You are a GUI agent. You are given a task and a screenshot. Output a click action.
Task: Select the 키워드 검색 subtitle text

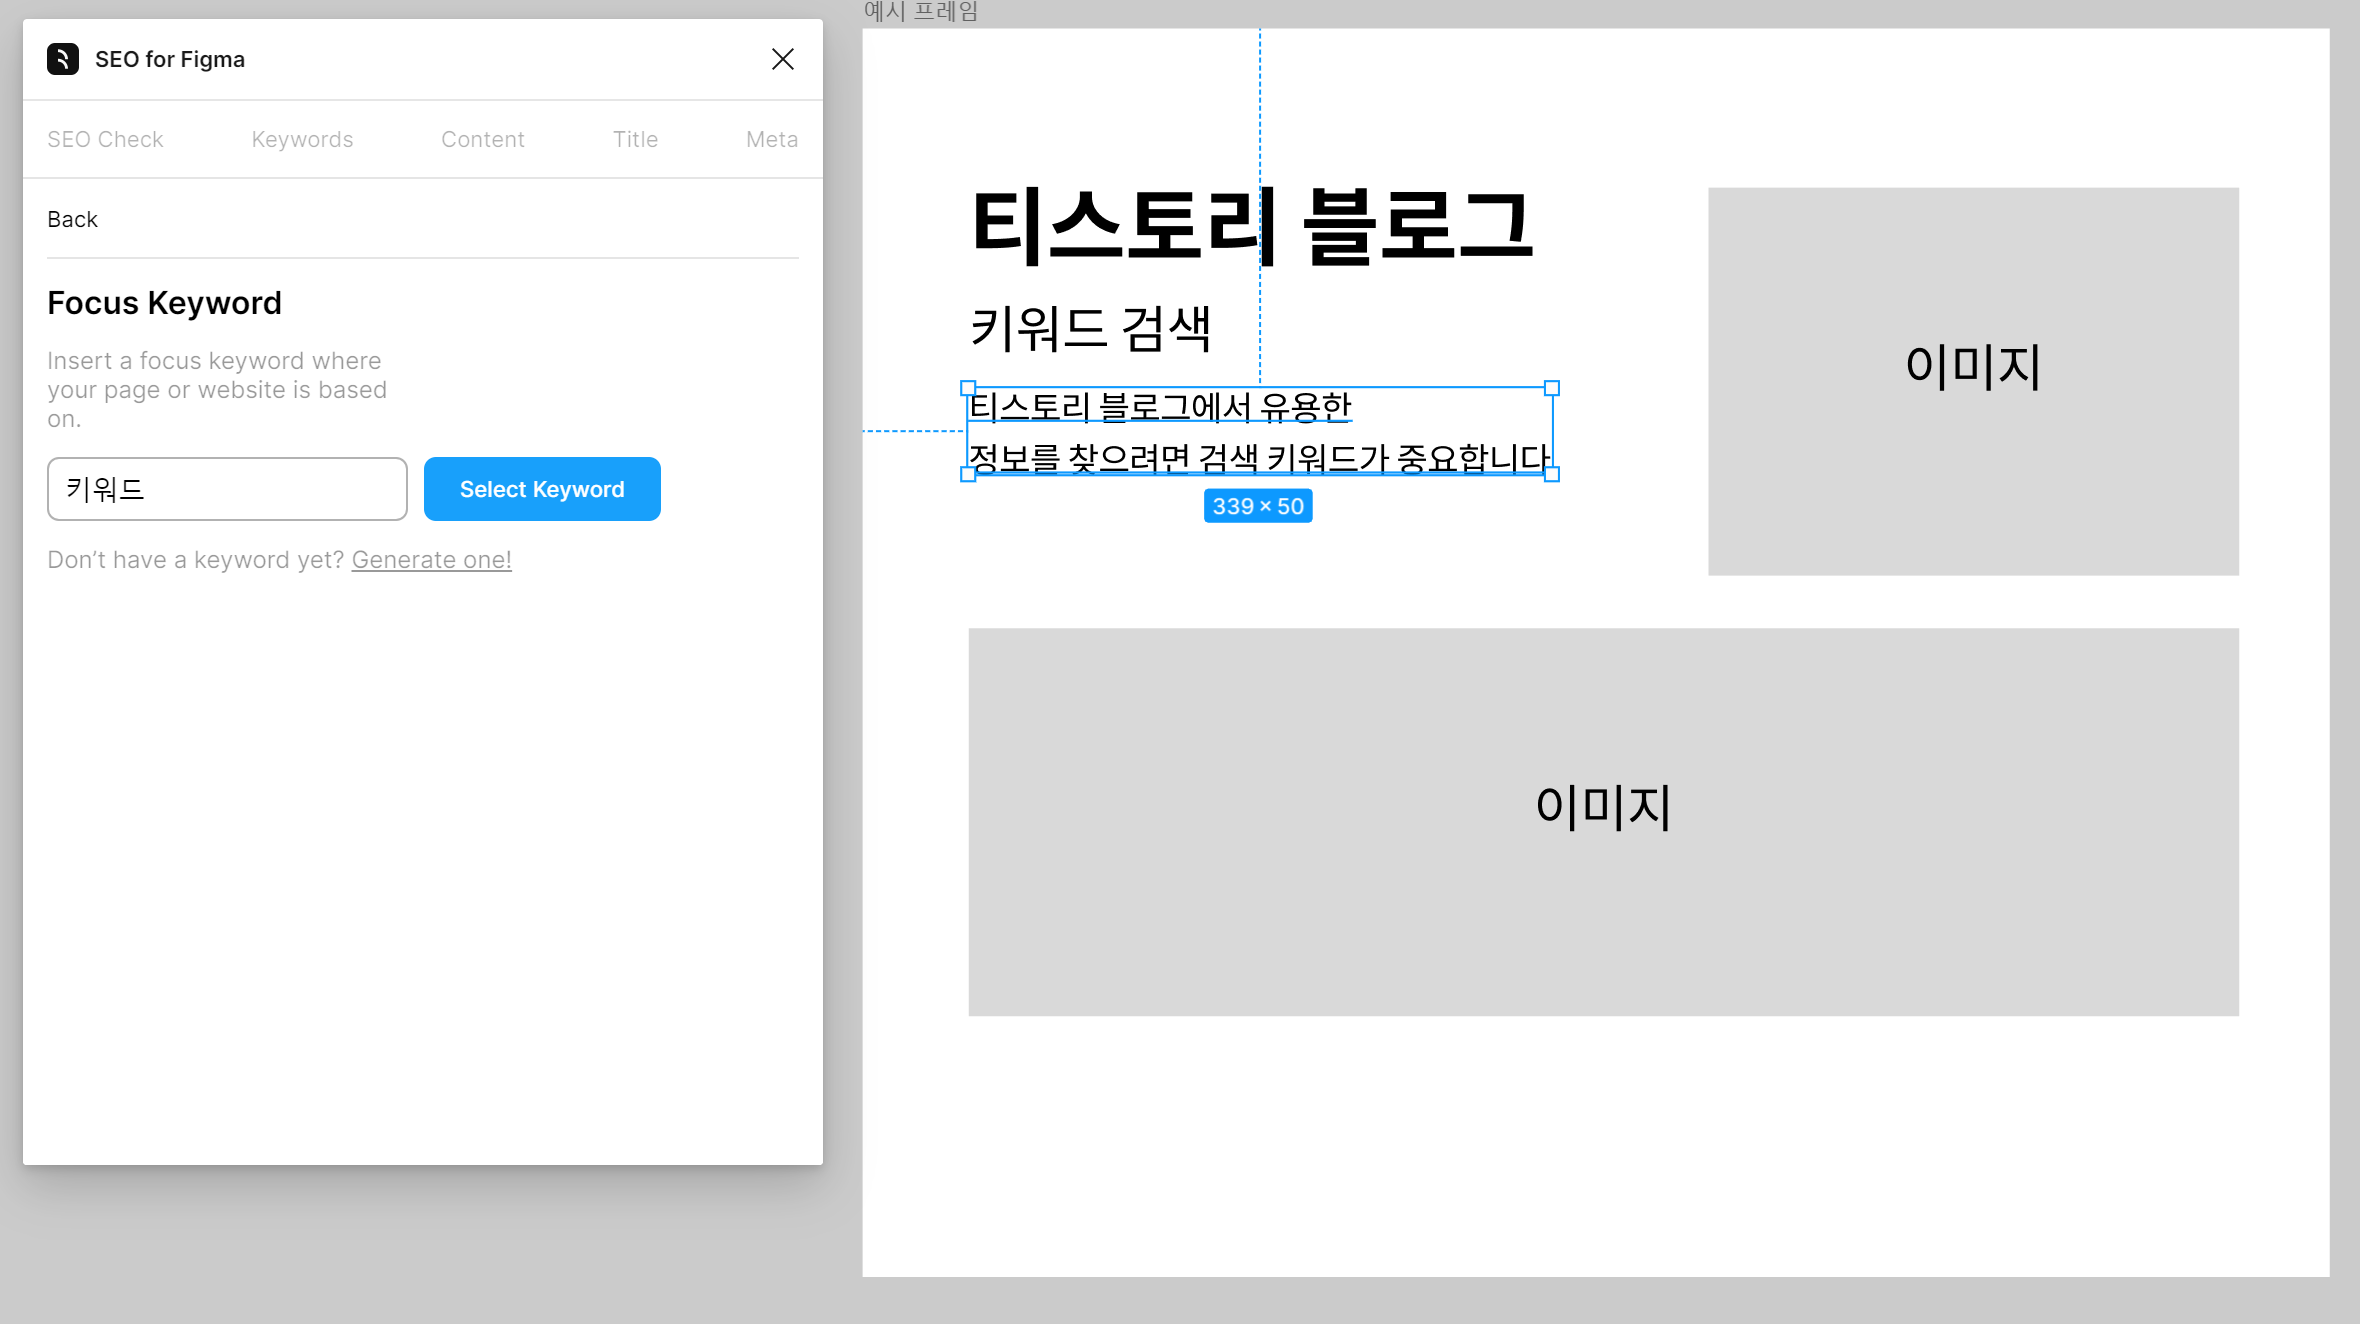pos(1090,329)
